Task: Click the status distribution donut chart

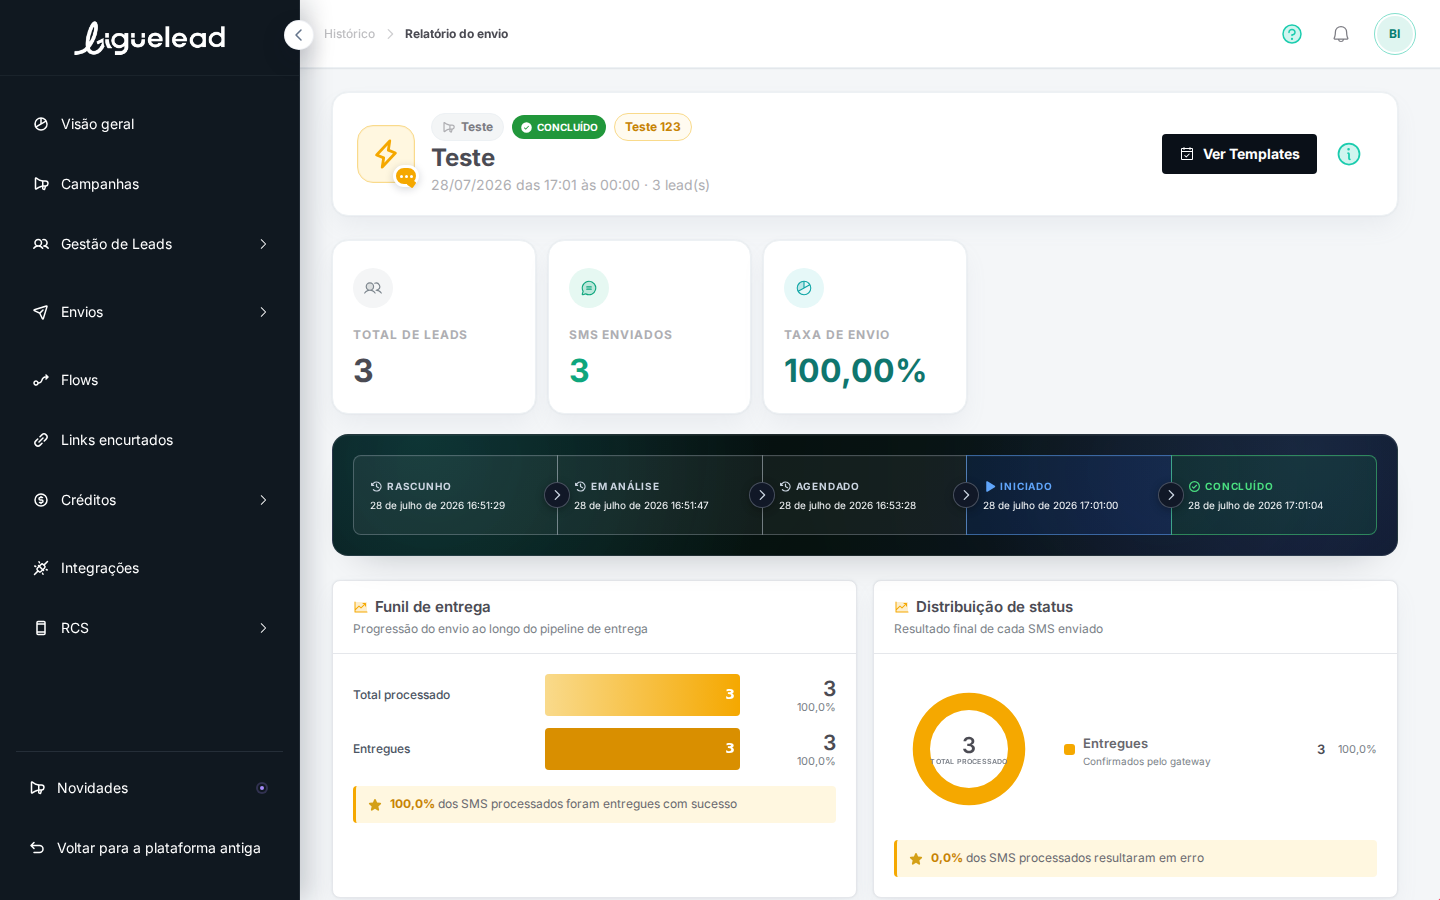Action: (x=969, y=749)
